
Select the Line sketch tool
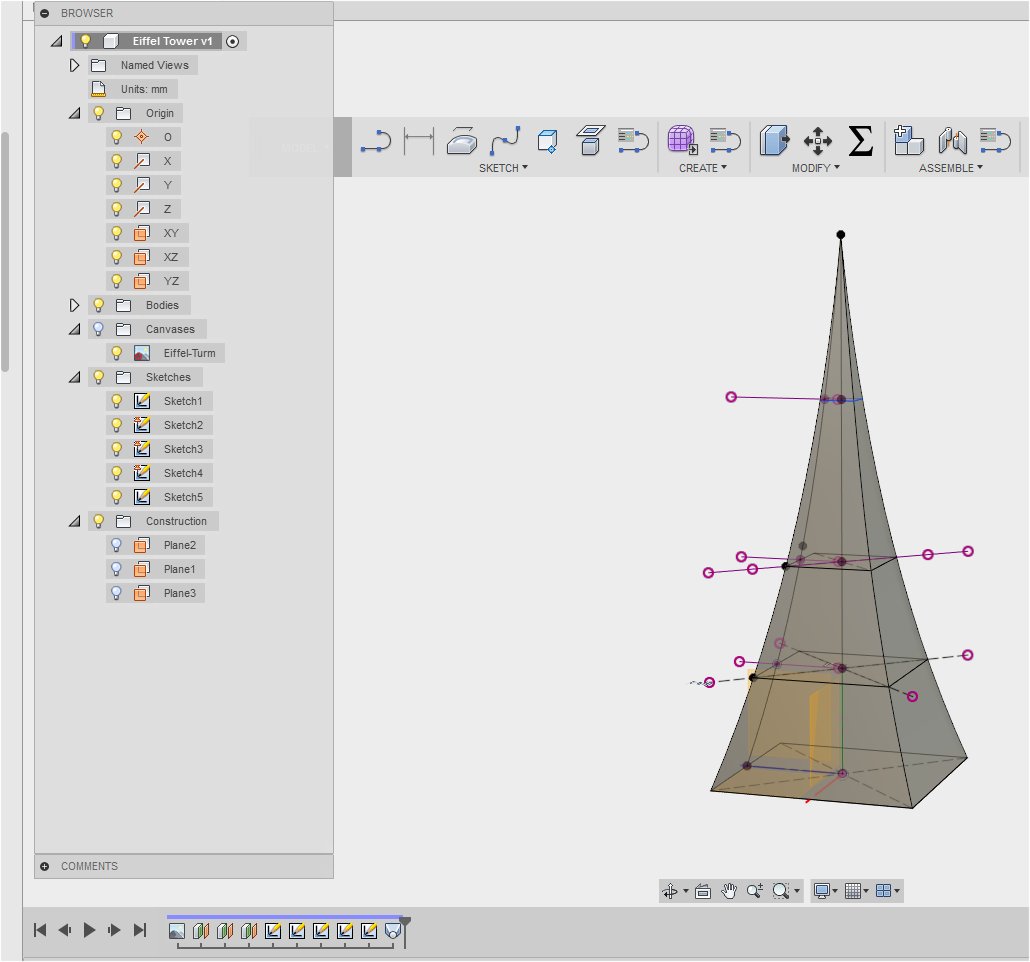pos(376,141)
